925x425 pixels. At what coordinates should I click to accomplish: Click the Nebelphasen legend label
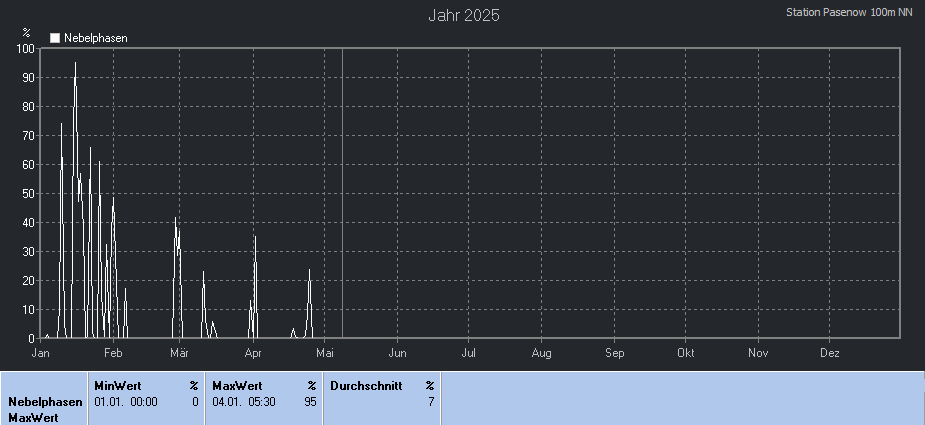point(96,38)
